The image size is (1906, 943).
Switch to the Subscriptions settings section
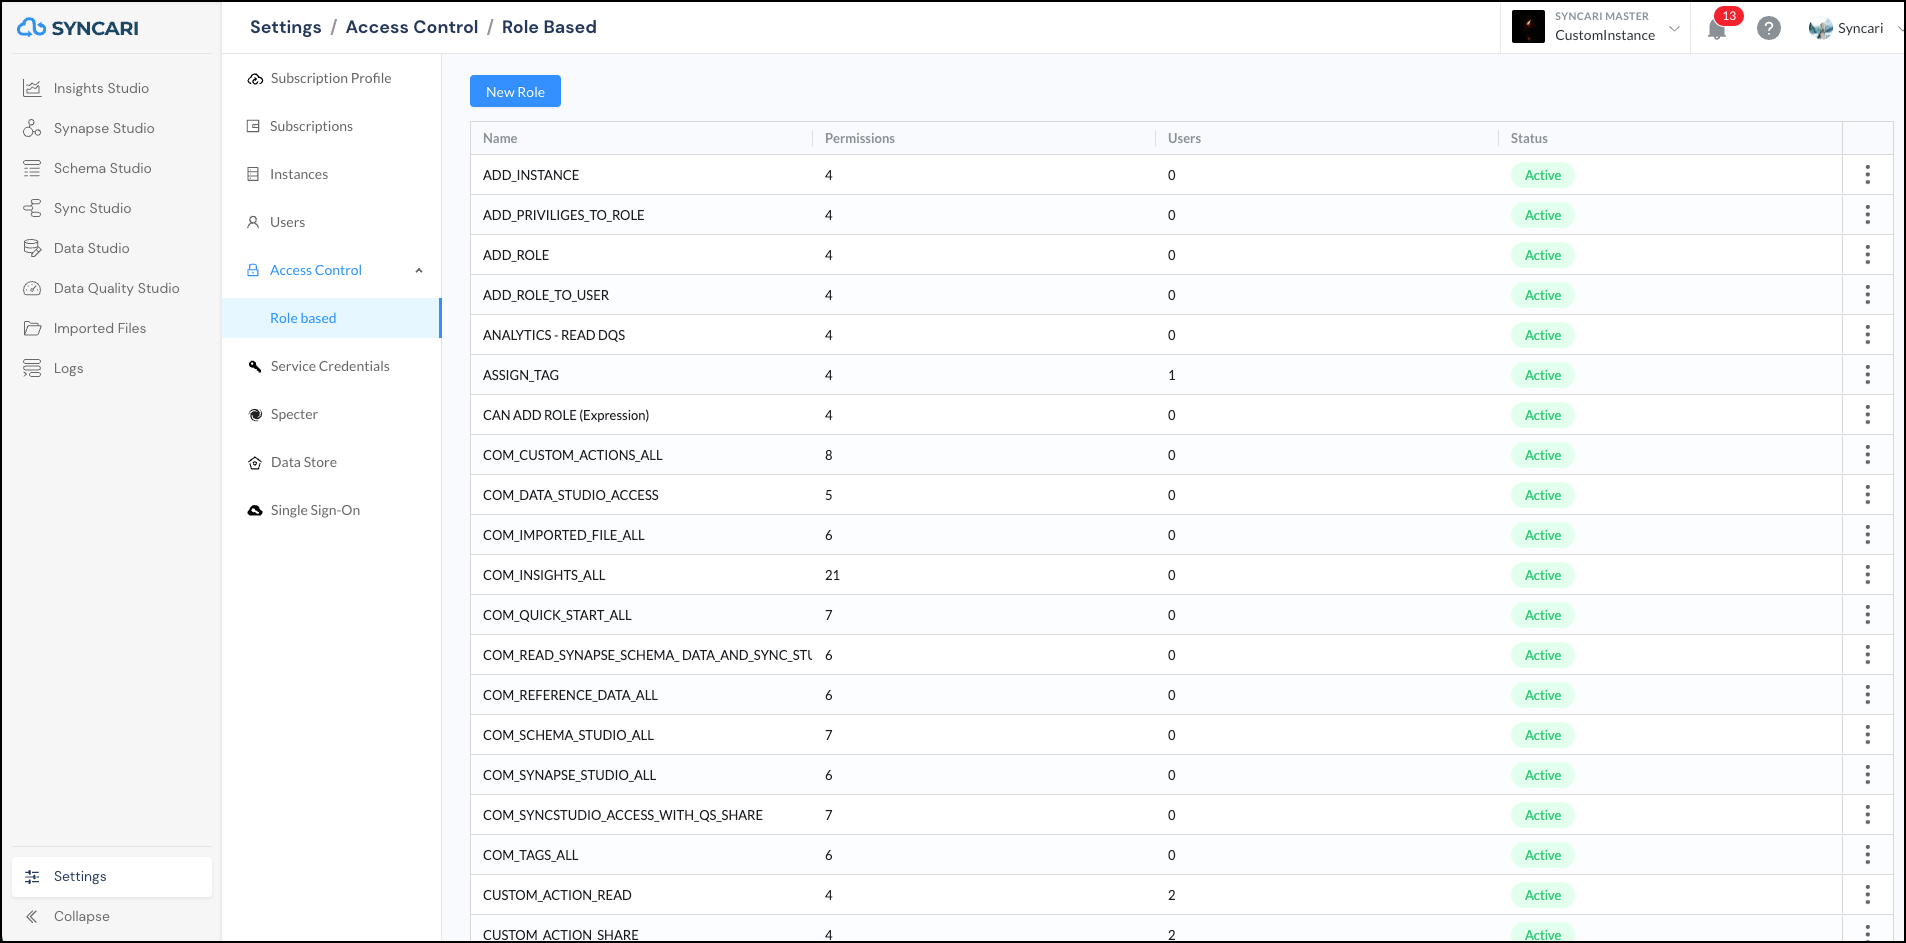click(x=311, y=125)
